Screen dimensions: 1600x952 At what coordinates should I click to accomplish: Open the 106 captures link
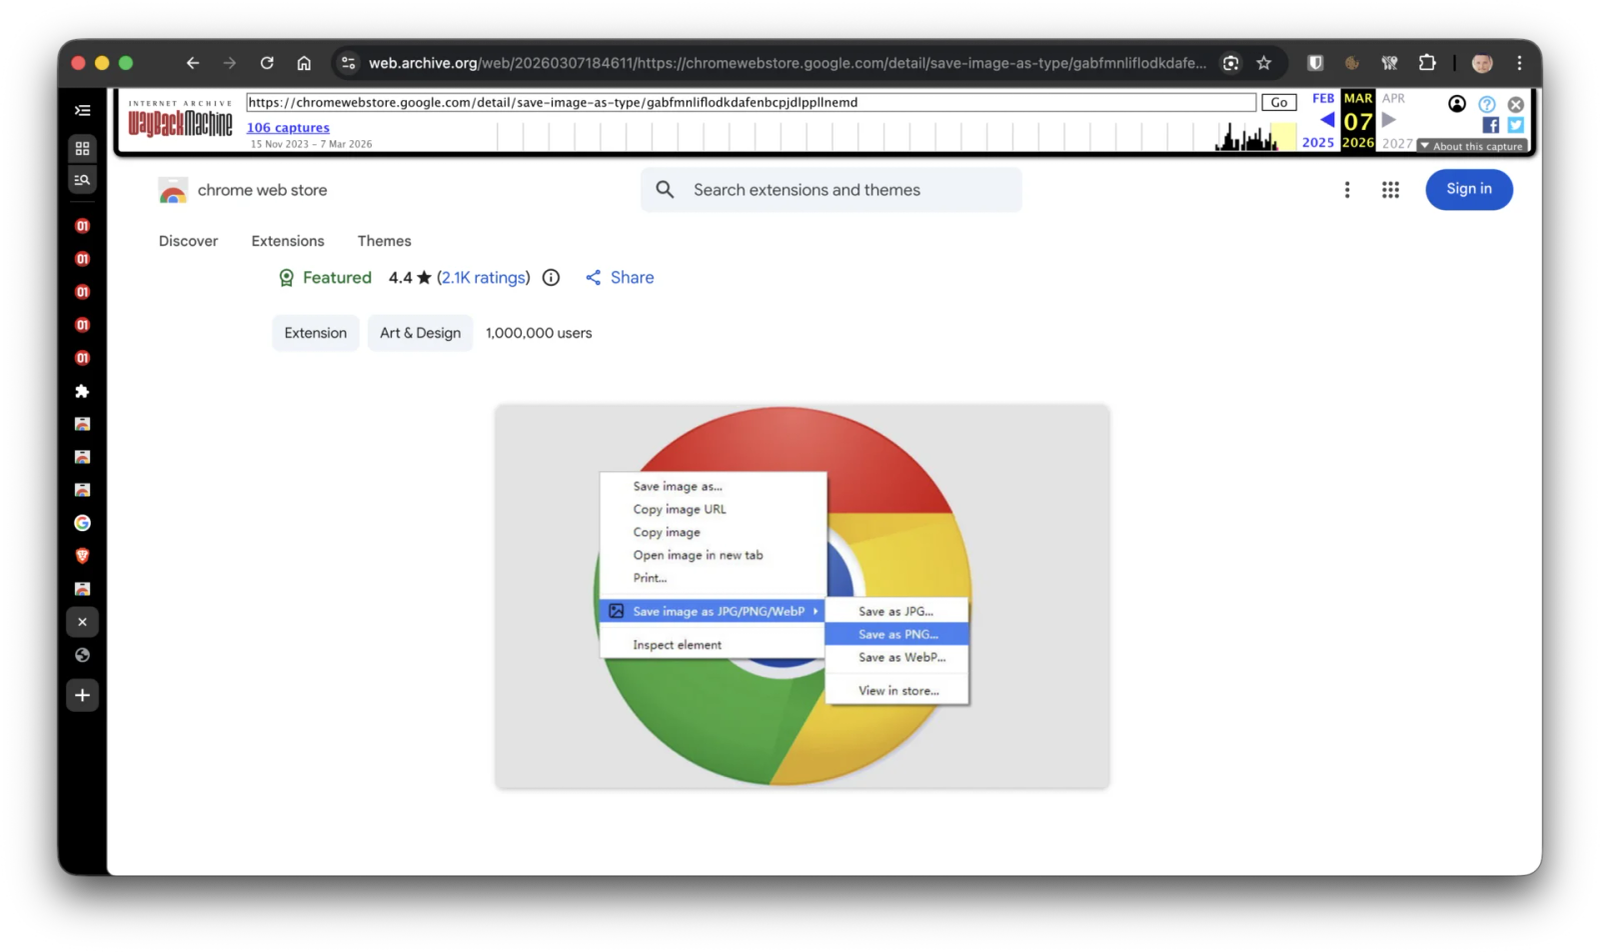point(288,128)
